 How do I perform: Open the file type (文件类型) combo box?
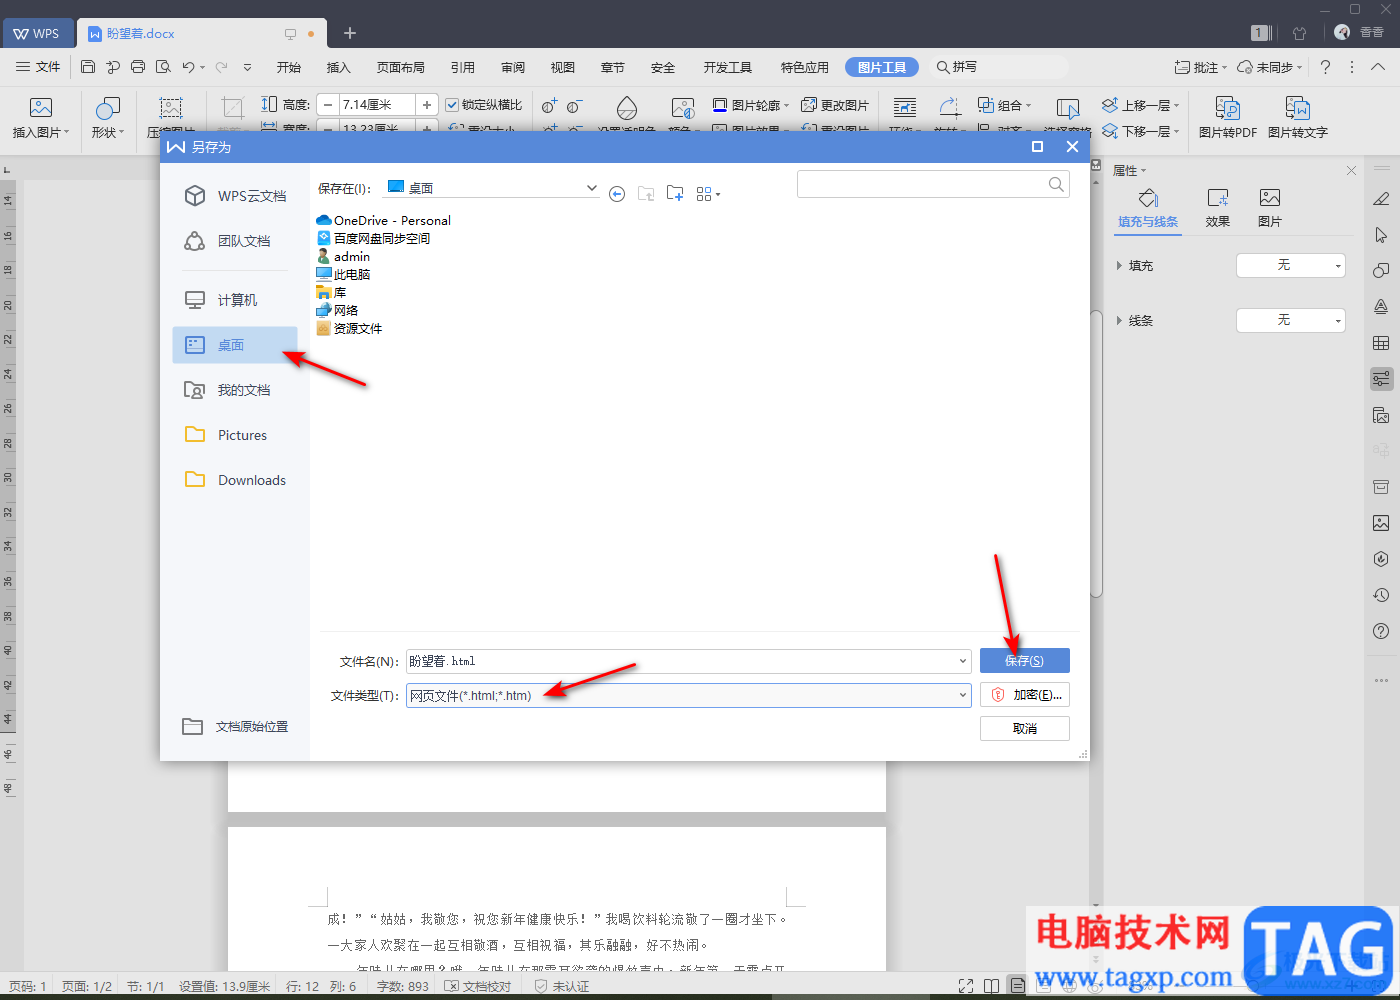coord(689,695)
